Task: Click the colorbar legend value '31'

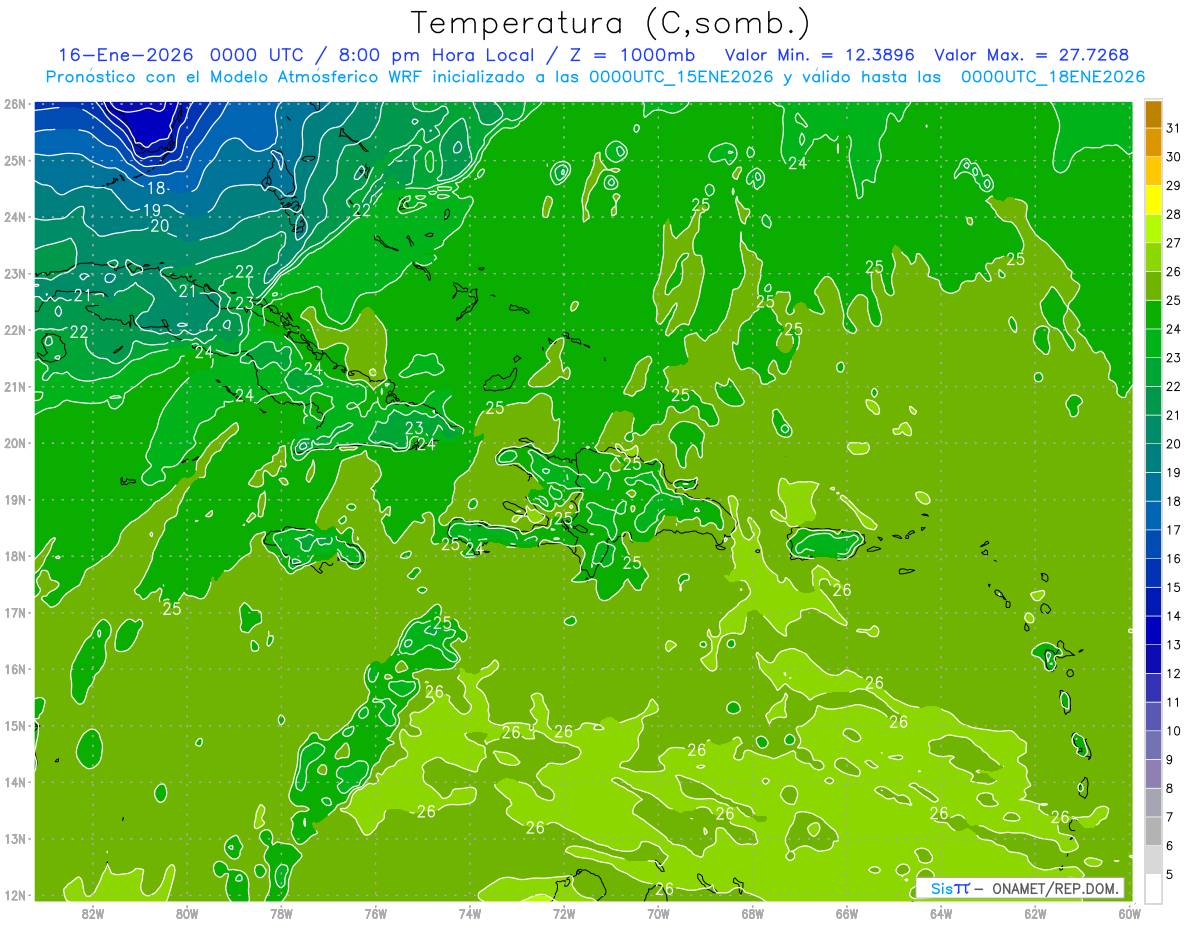Action: [1173, 128]
